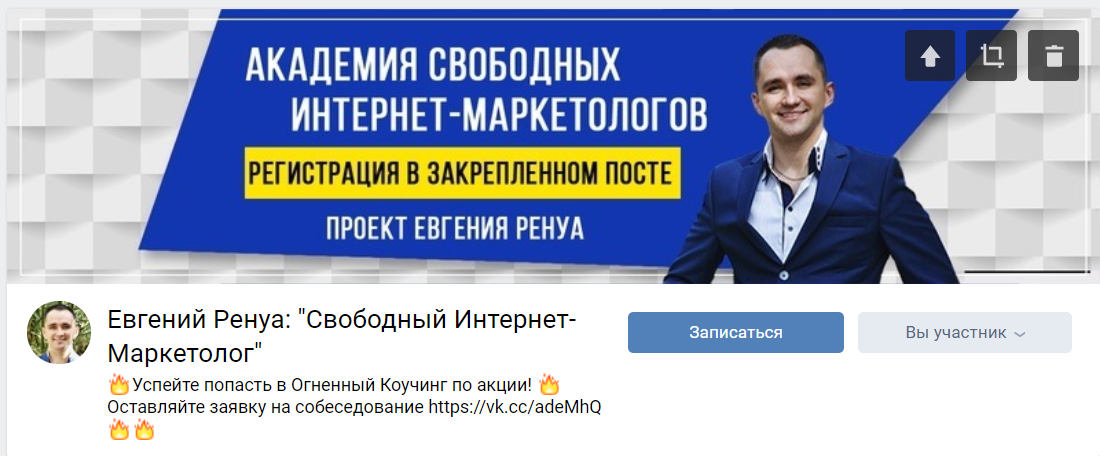Click the second fire emoji on last line
1100x456 pixels.
click(x=144, y=429)
